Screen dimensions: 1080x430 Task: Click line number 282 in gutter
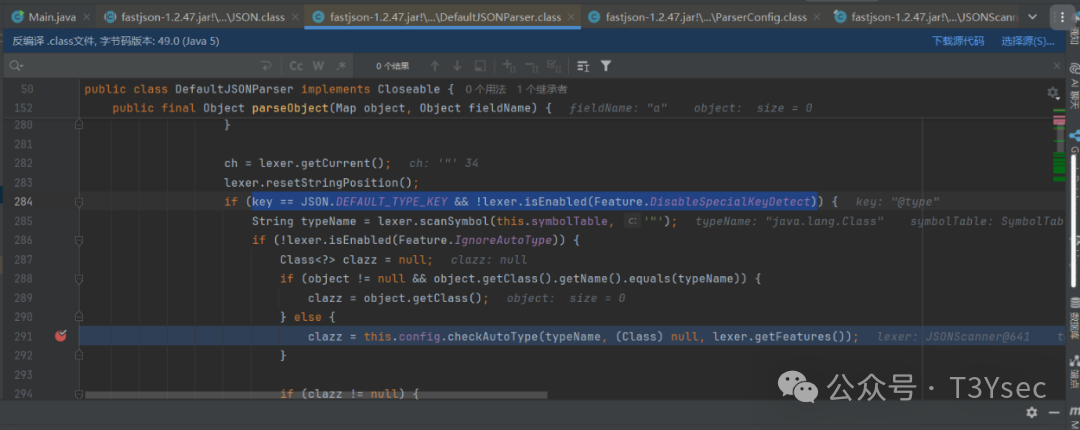pyautogui.click(x=23, y=163)
